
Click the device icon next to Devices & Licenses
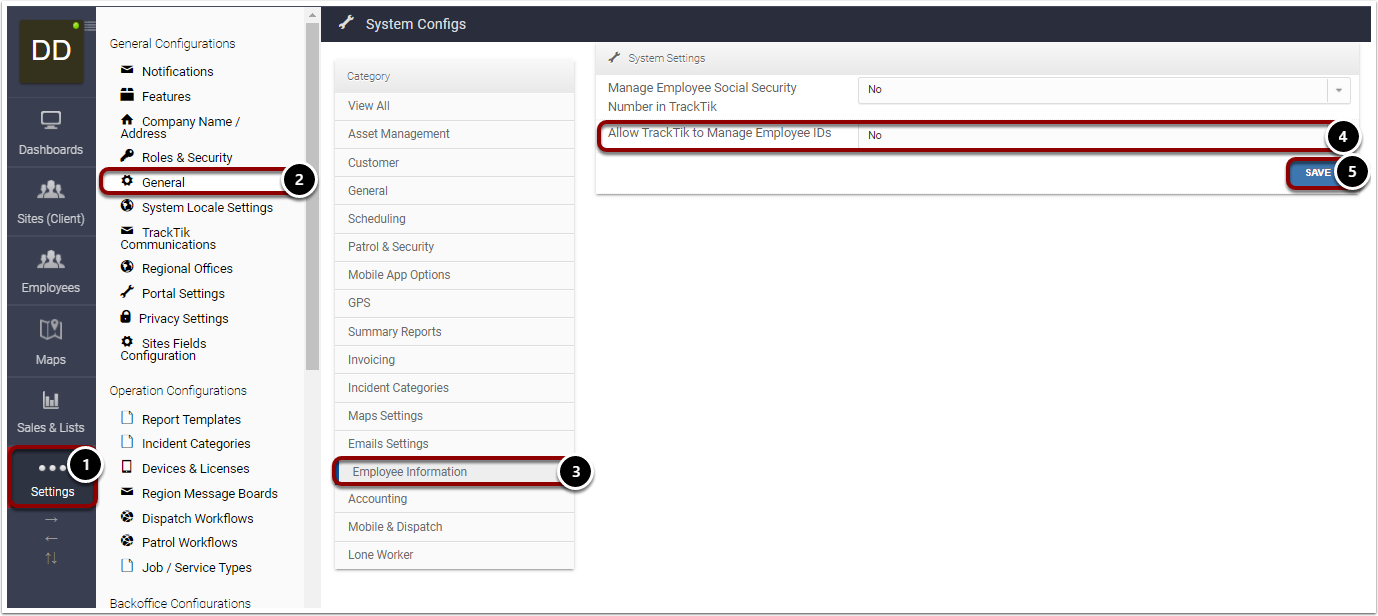[x=127, y=467]
